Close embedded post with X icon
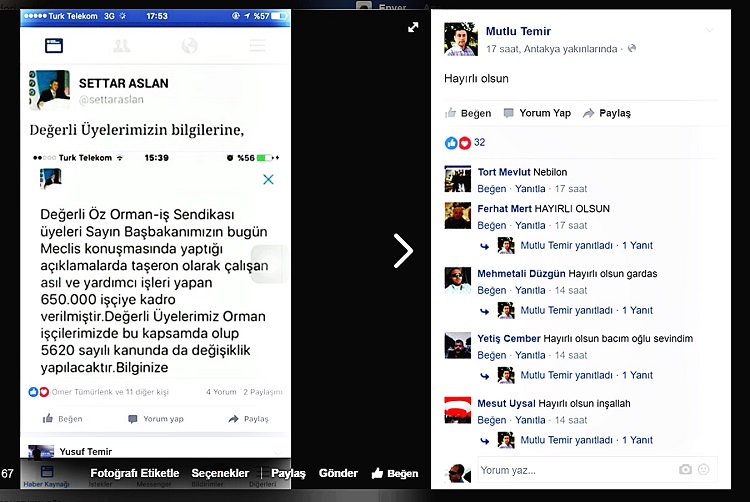 268,179
